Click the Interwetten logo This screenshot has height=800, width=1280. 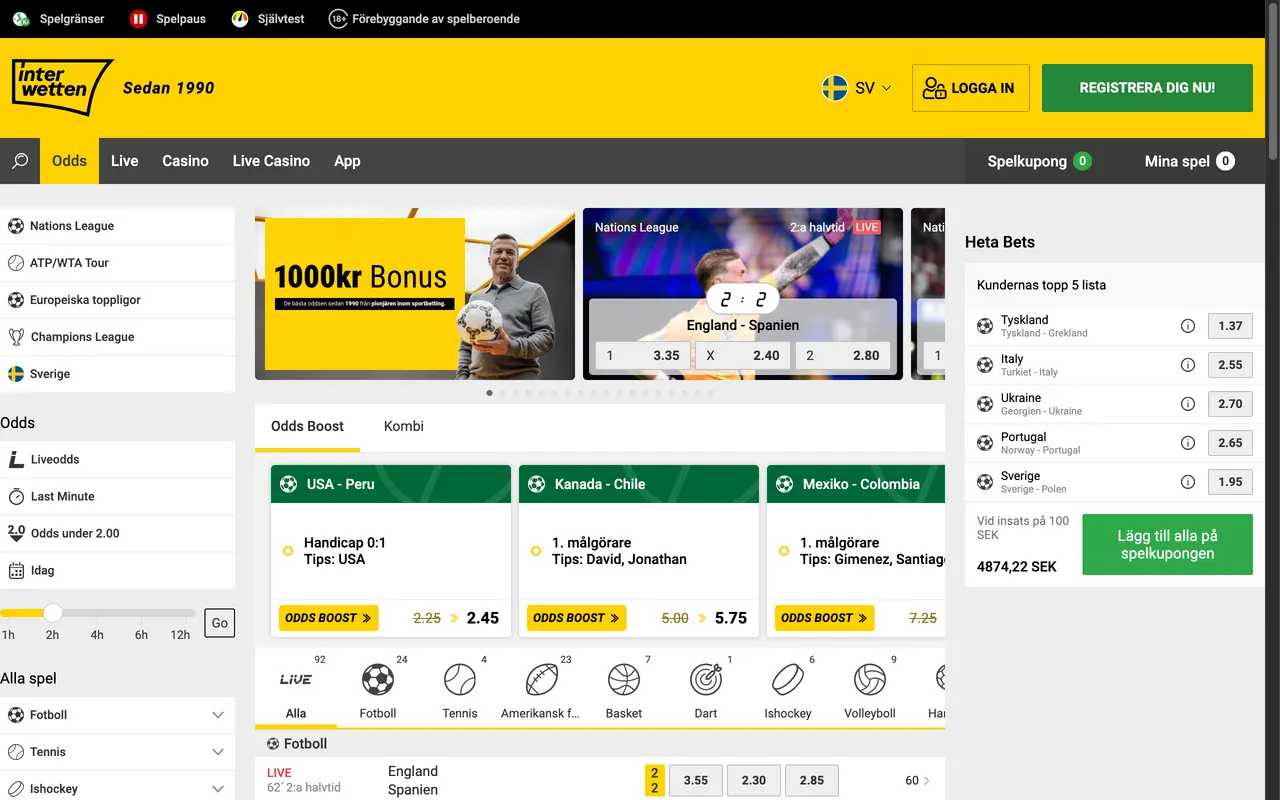pyautogui.click(x=63, y=87)
